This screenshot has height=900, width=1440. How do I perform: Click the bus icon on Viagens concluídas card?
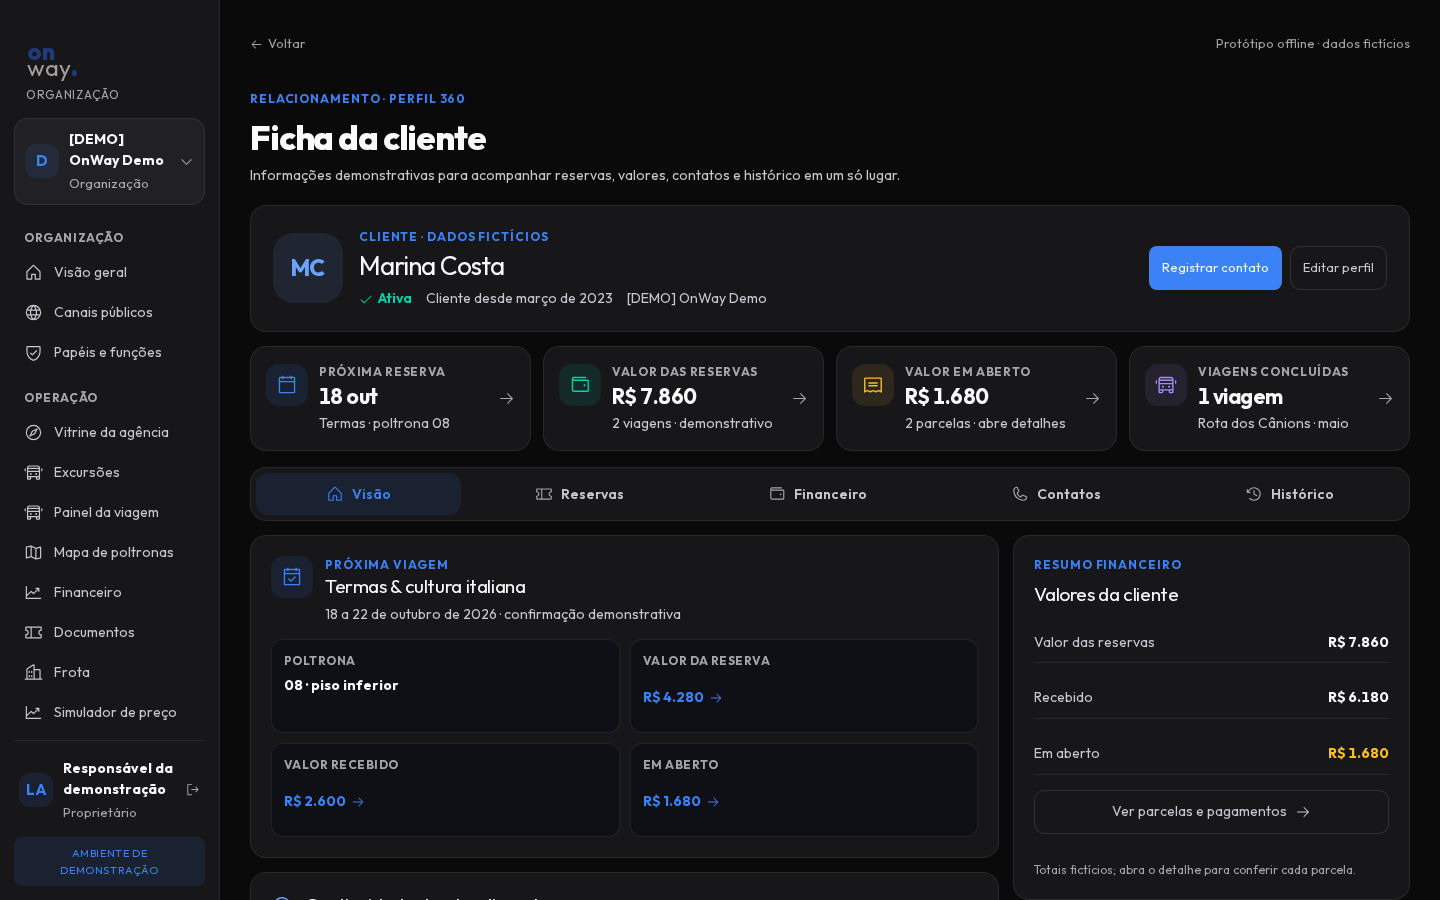(1166, 385)
